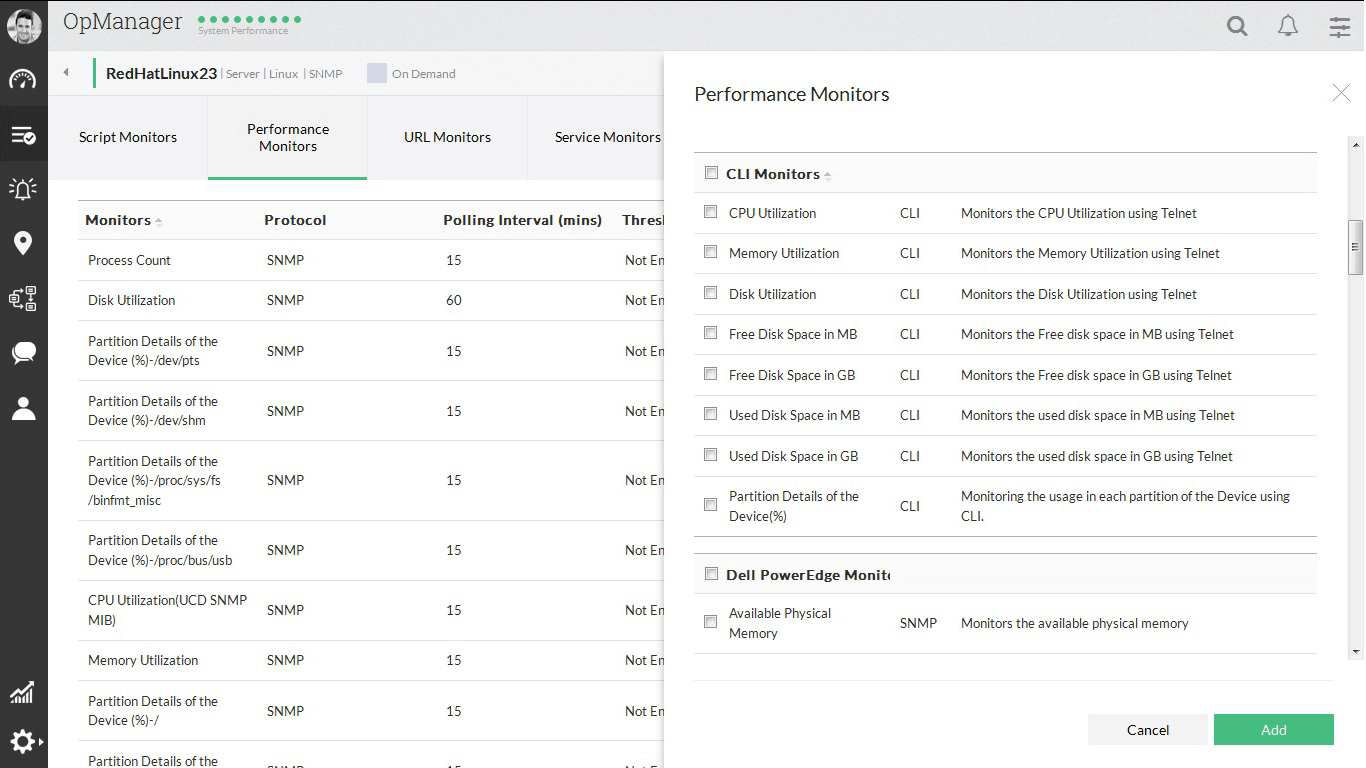Click the alarms siren icon in sidebar
The height and width of the screenshot is (768, 1366).
[x=23, y=188]
